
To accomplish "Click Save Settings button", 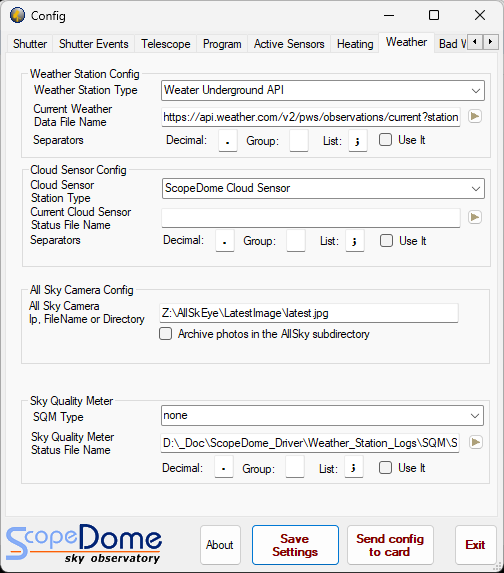I will click(295, 545).
